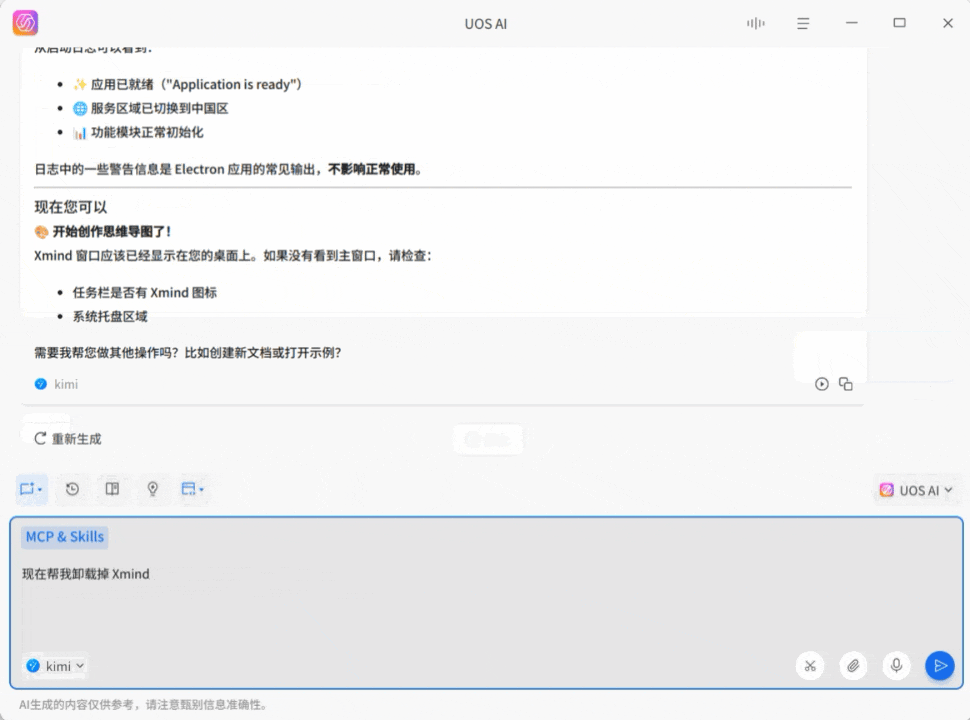Image resolution: width=970 pixels, height=720 pixels.
Task: Click the UOS AI app logo icon
Action: tap(25, 24)
